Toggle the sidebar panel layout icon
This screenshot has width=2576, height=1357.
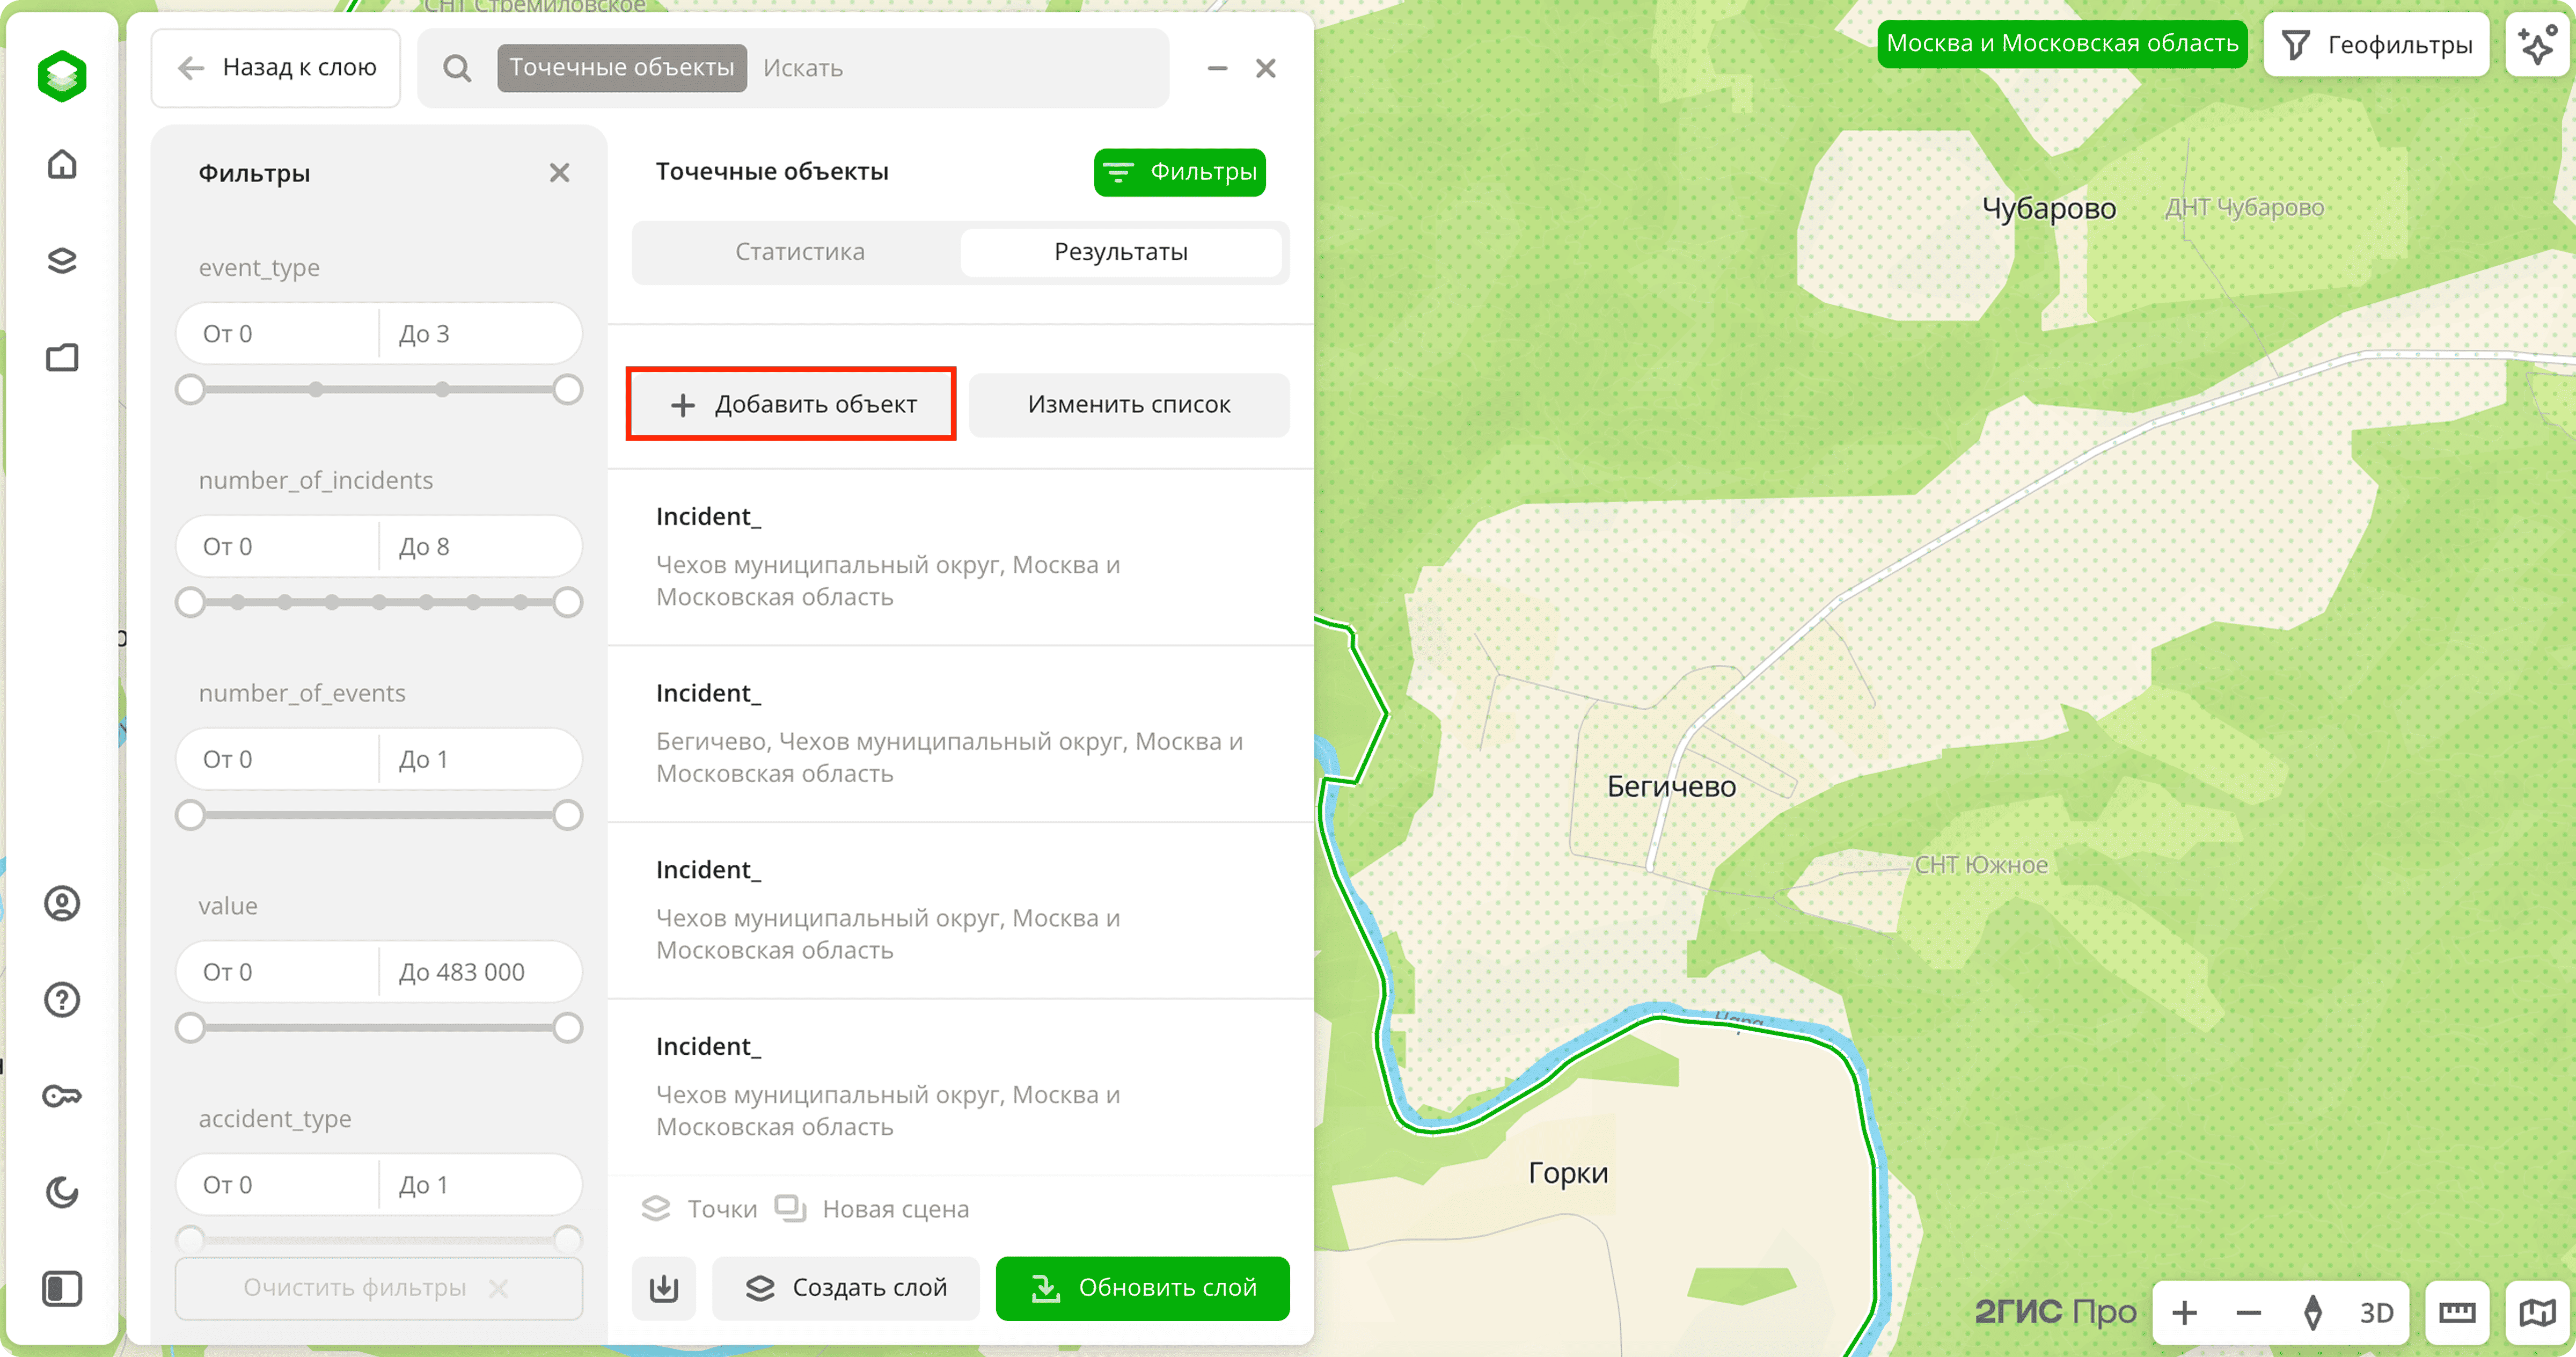click(x=62, y=1288)
